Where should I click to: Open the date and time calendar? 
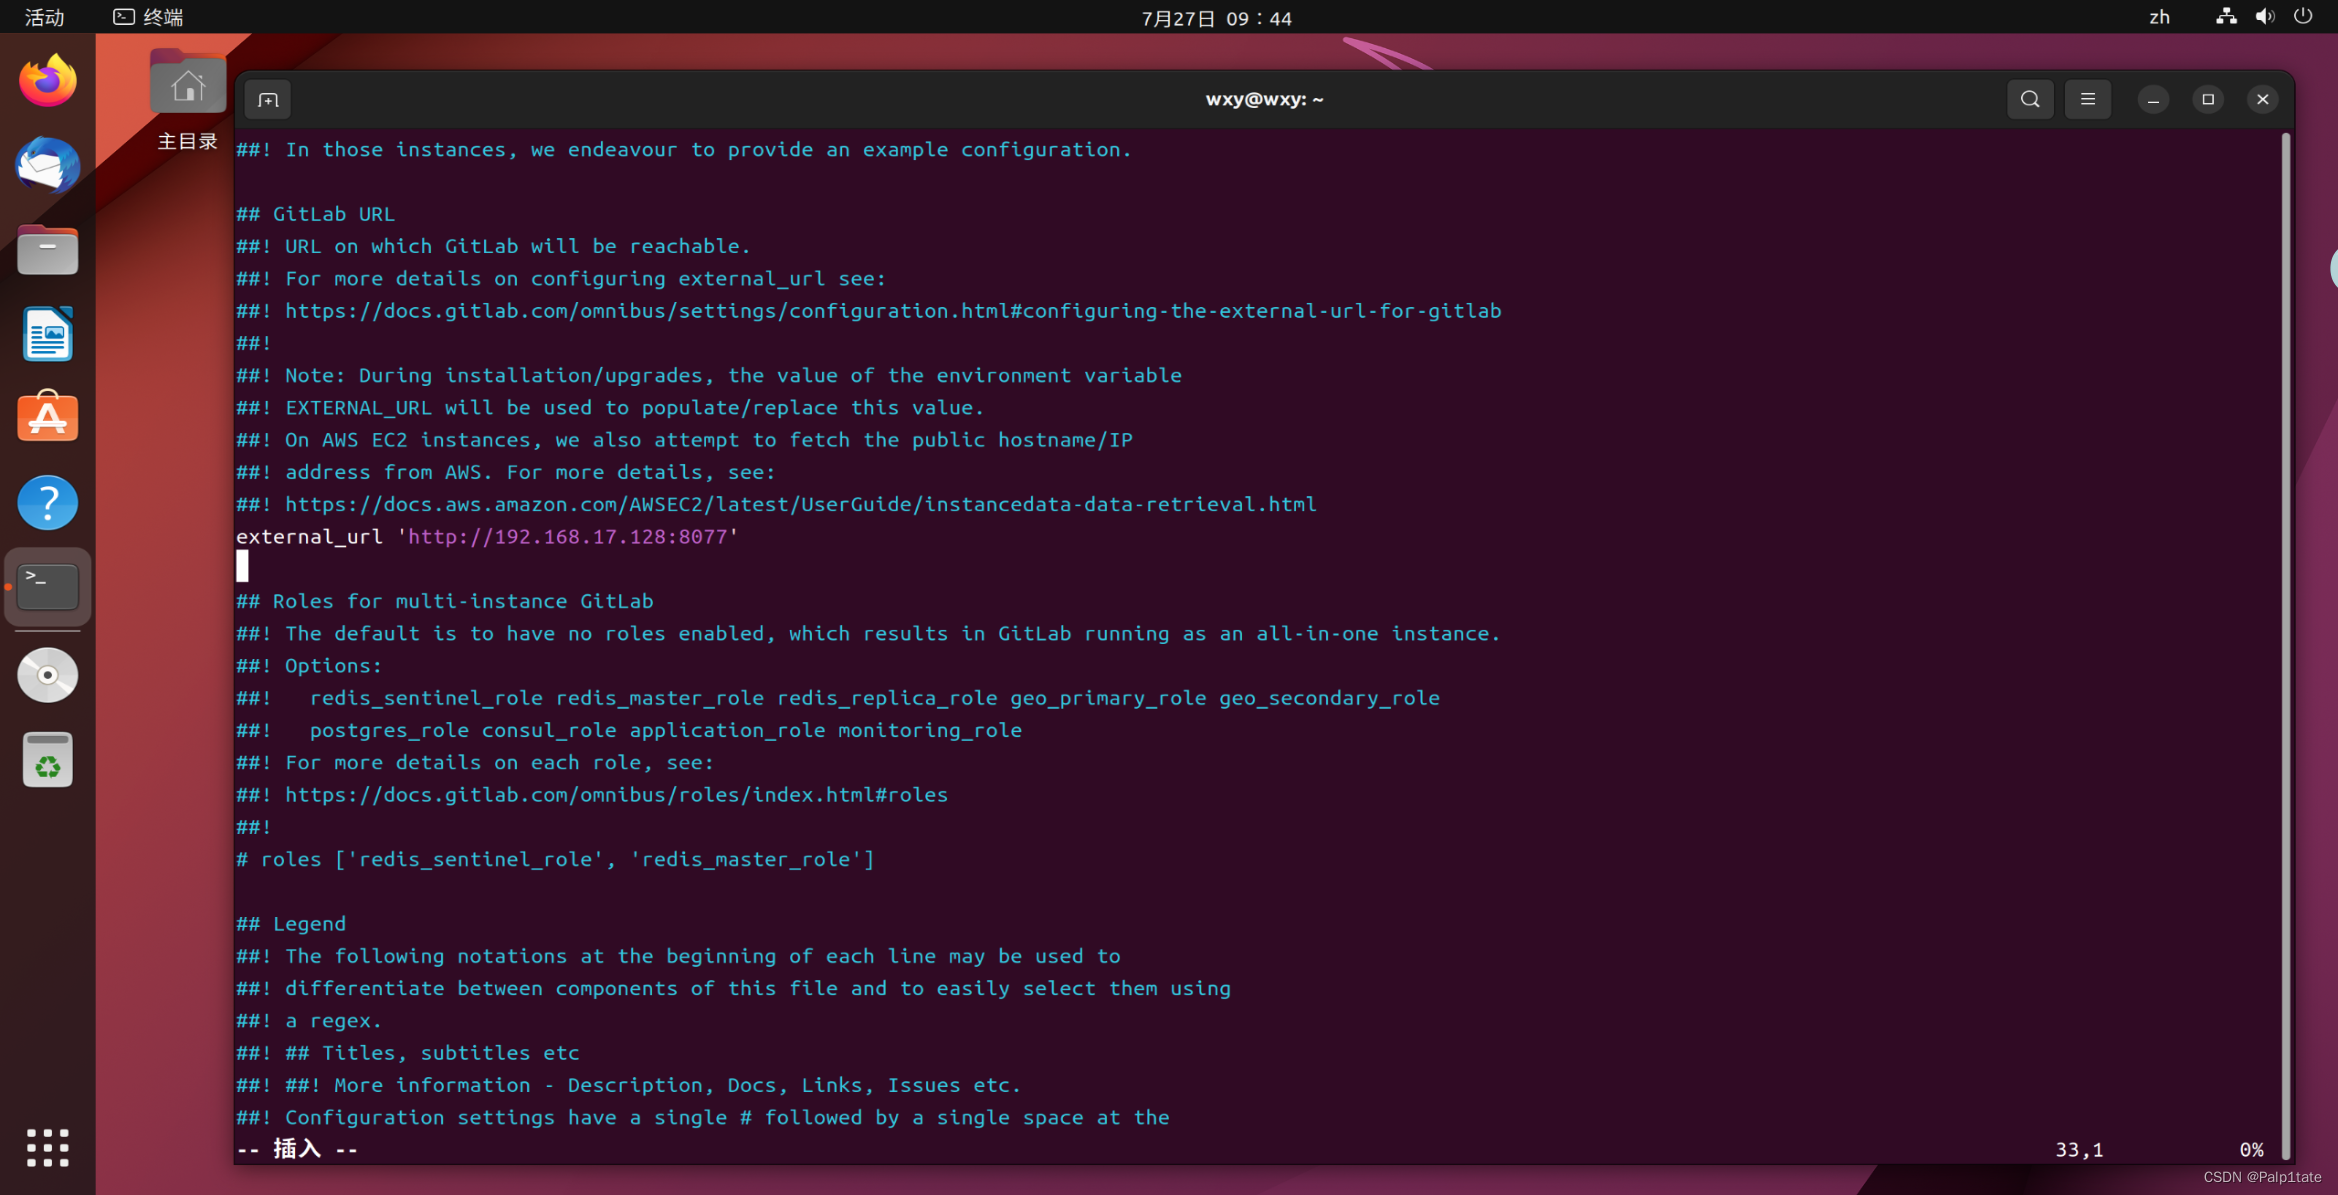click(x=1216, y=18)
